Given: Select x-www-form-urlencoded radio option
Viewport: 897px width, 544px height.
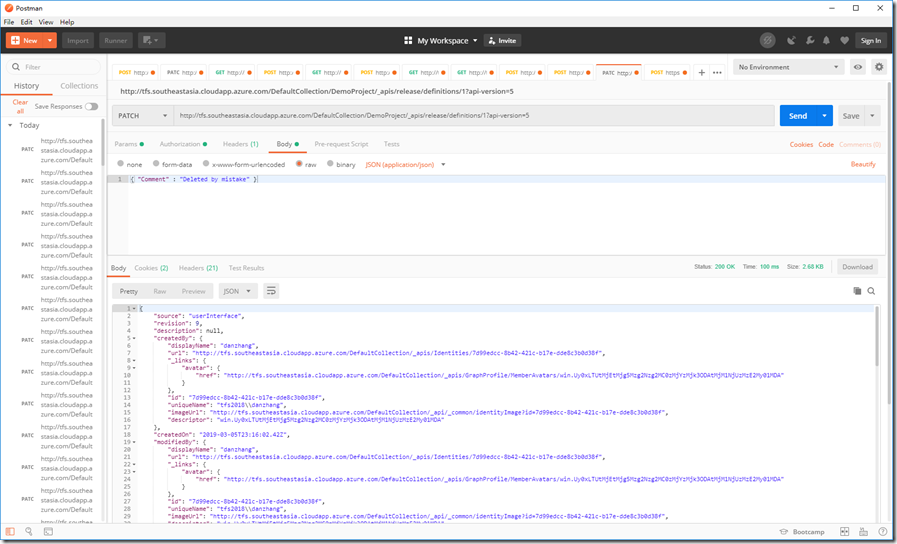Looking at the screenshot, I should click(207, 164).
